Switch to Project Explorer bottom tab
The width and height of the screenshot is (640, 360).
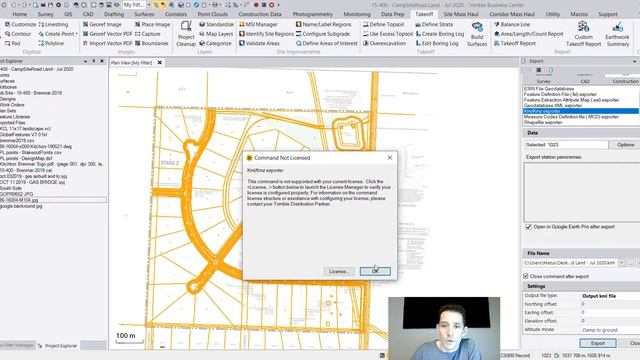click(x=58, y=346)
